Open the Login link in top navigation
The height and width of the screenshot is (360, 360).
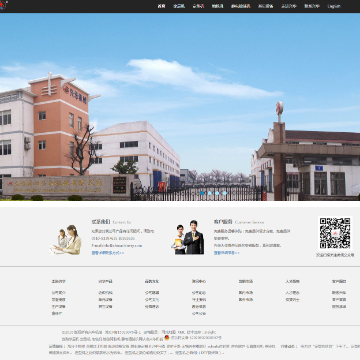click(334, 6)
